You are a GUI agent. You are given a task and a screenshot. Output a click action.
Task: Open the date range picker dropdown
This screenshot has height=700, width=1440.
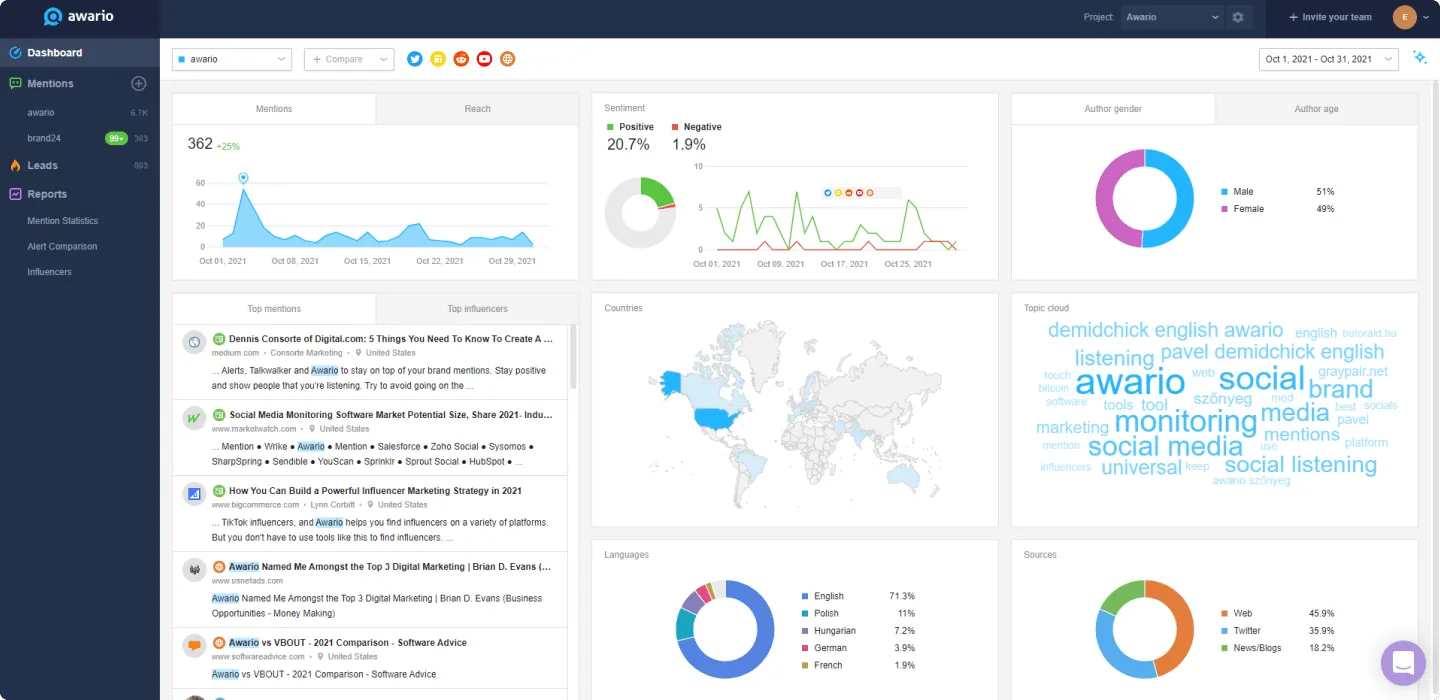[1328, 59]
